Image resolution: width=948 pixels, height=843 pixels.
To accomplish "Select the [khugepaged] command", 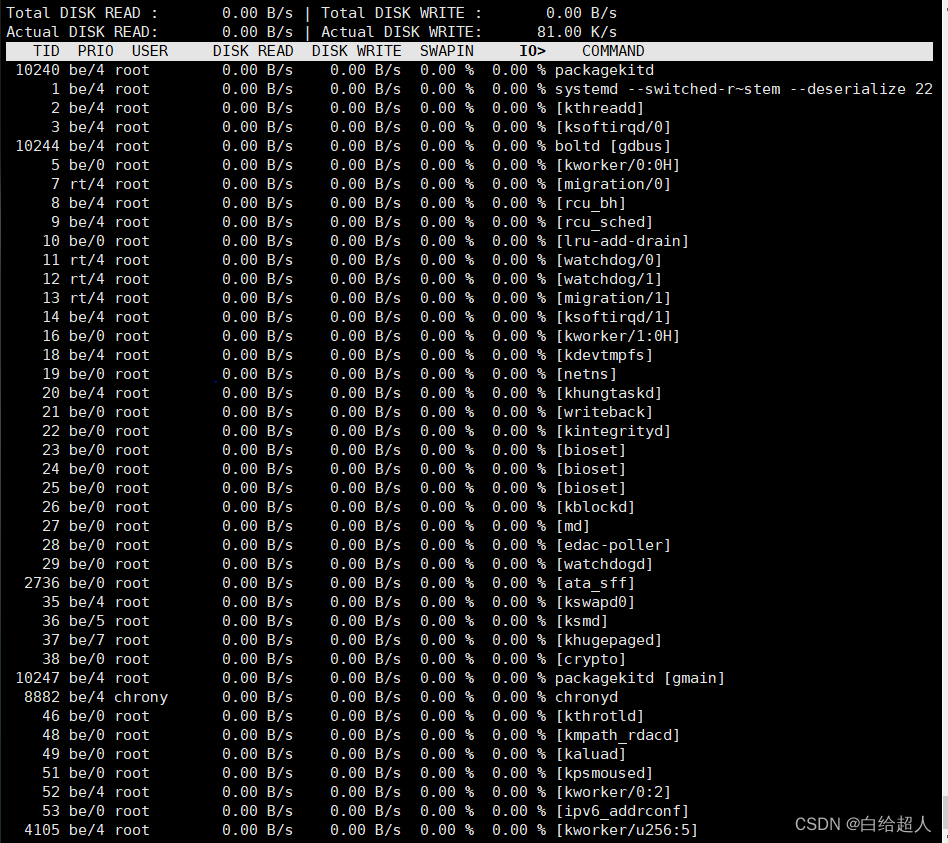I will pos(609,640).
